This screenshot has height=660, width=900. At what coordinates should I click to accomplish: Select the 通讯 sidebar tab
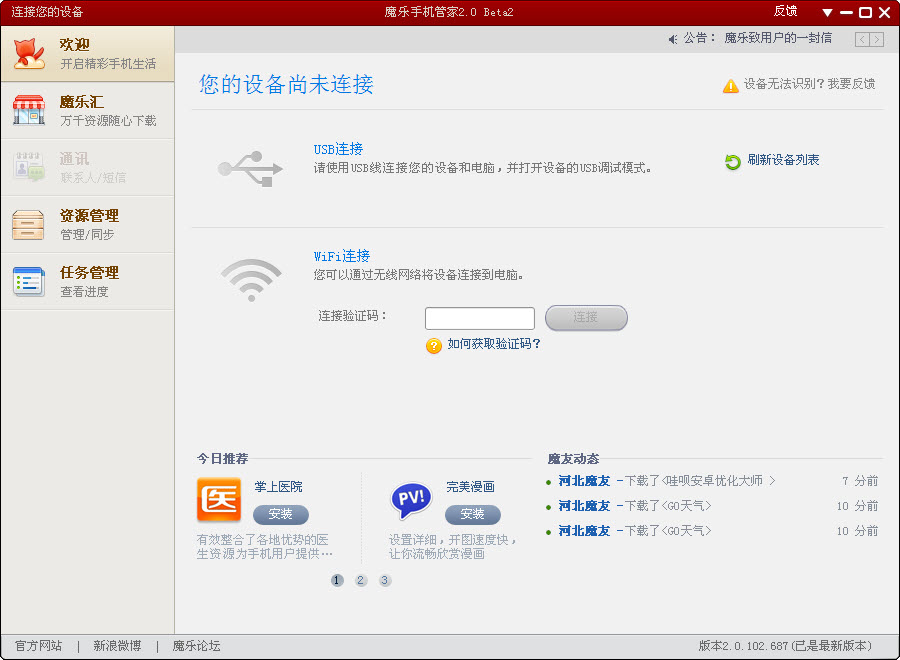[87, 167]
